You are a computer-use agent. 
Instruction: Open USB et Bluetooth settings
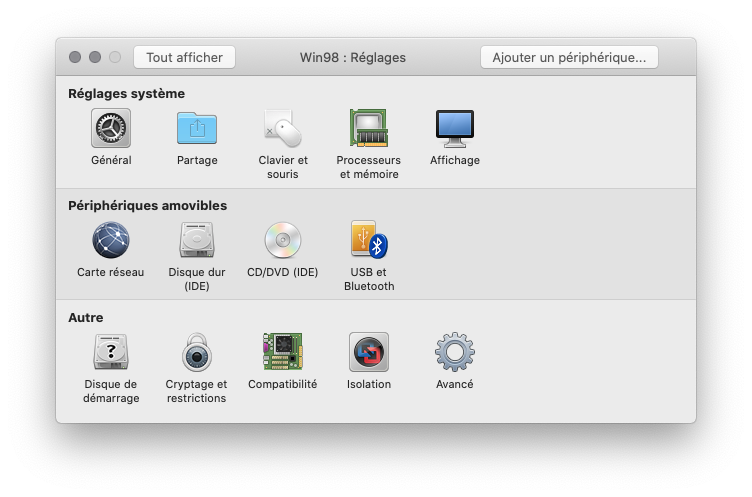click(368, 240)
